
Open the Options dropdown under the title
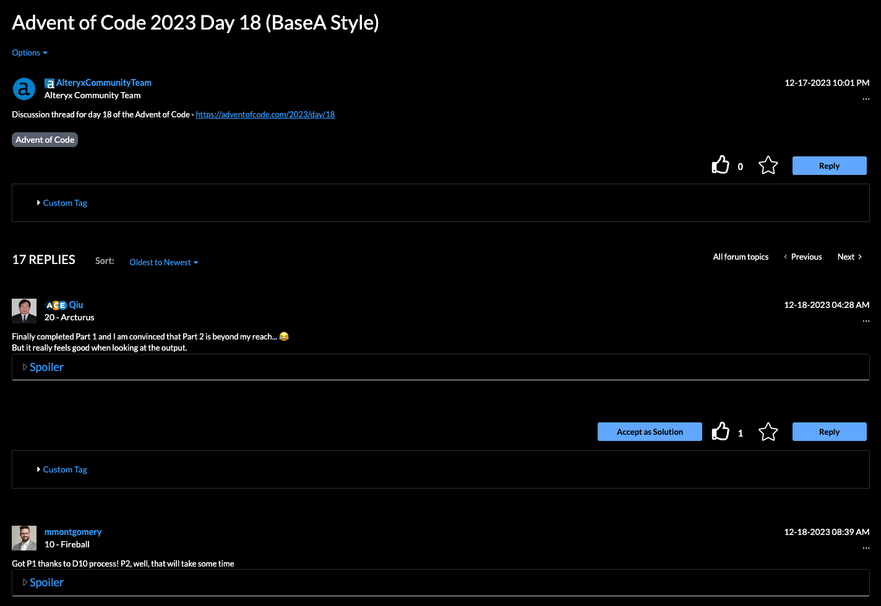(29, 53)
